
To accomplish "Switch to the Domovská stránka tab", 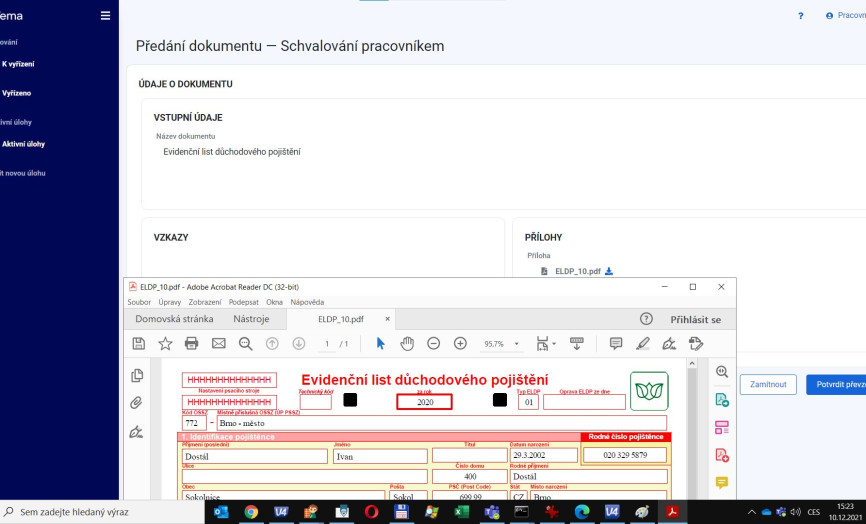I will point(174,319).
